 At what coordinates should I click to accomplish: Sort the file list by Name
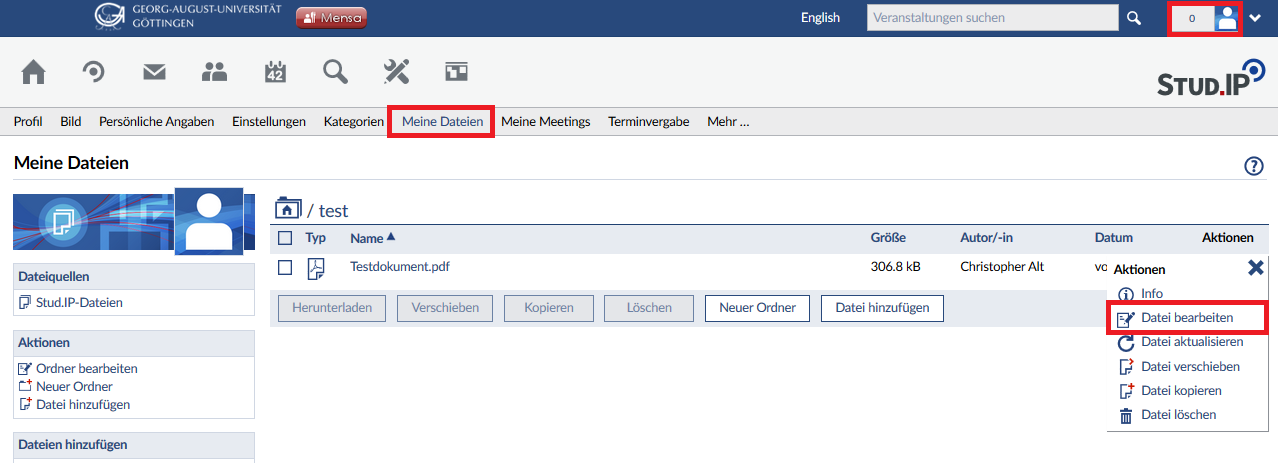pyautogui.click(x=367, y=238)
